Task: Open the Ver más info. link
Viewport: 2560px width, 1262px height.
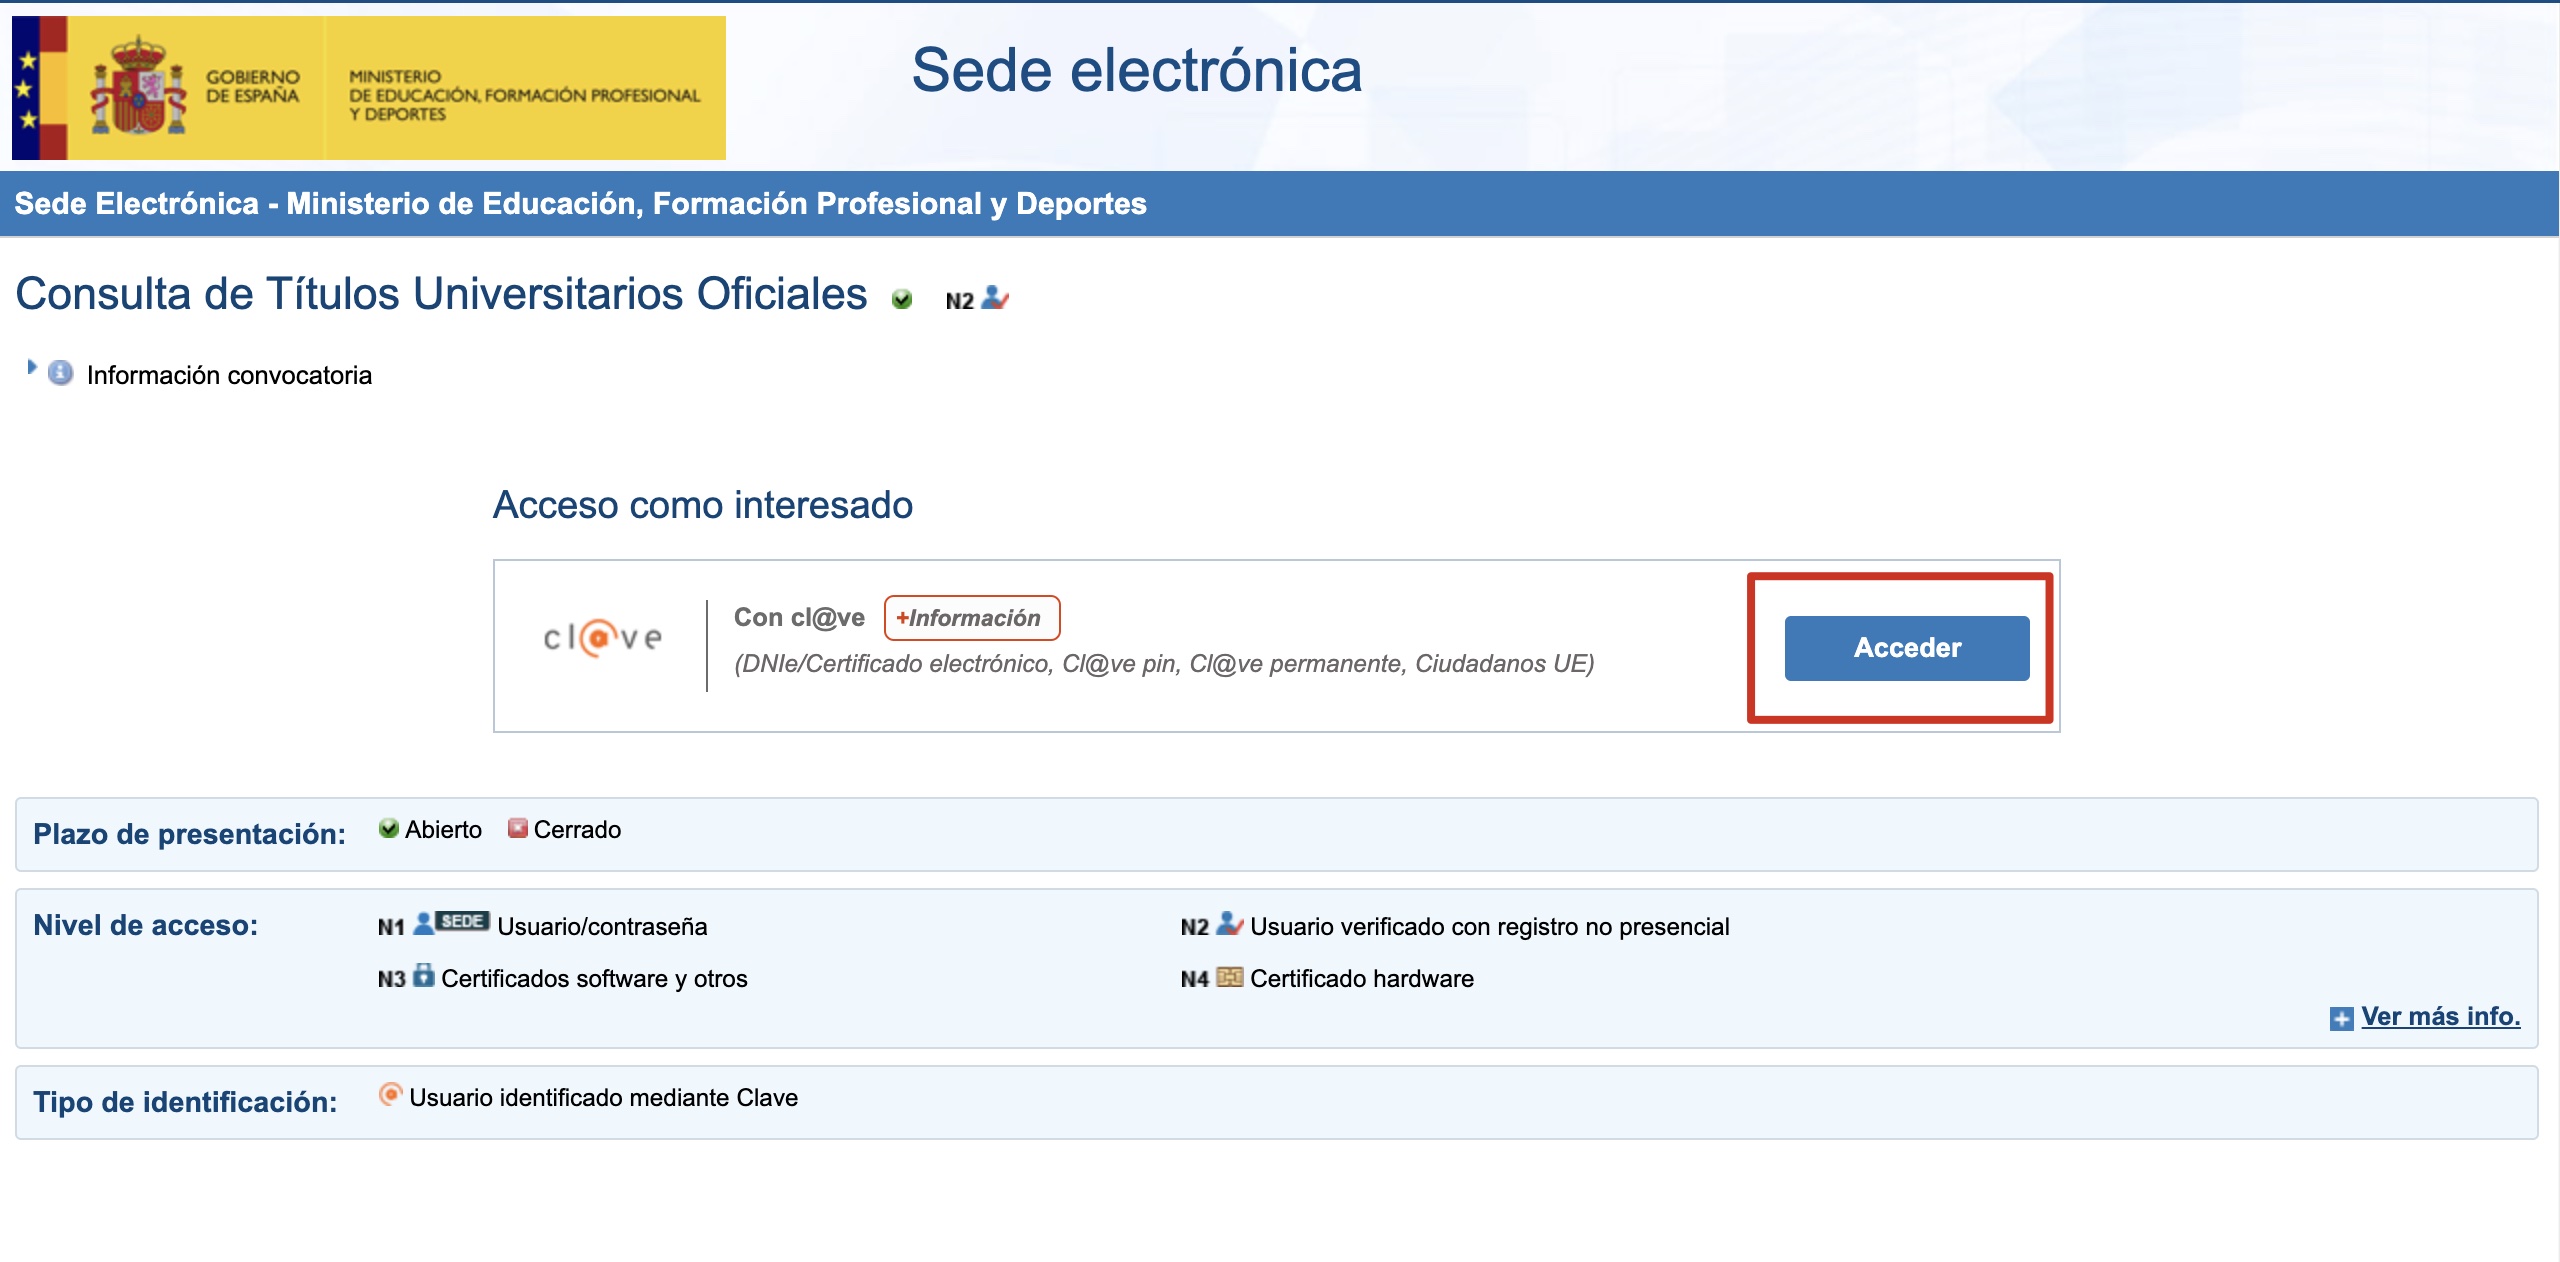Action: point(2440,1016)
